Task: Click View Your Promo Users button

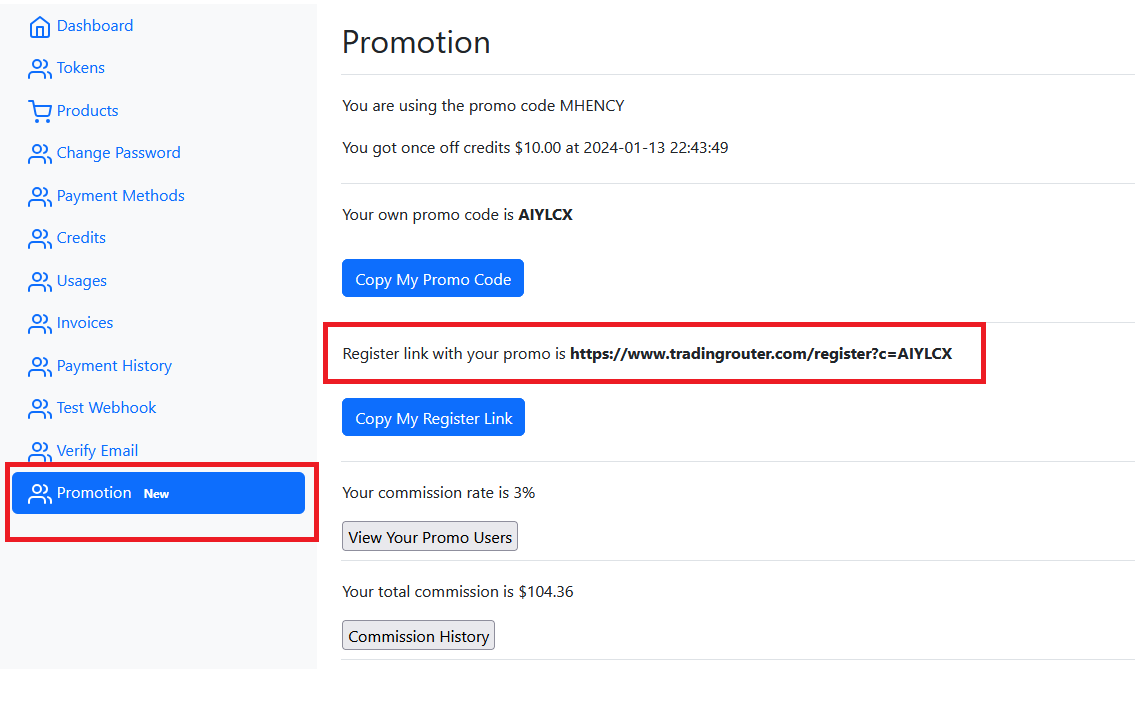Action: 430,537
